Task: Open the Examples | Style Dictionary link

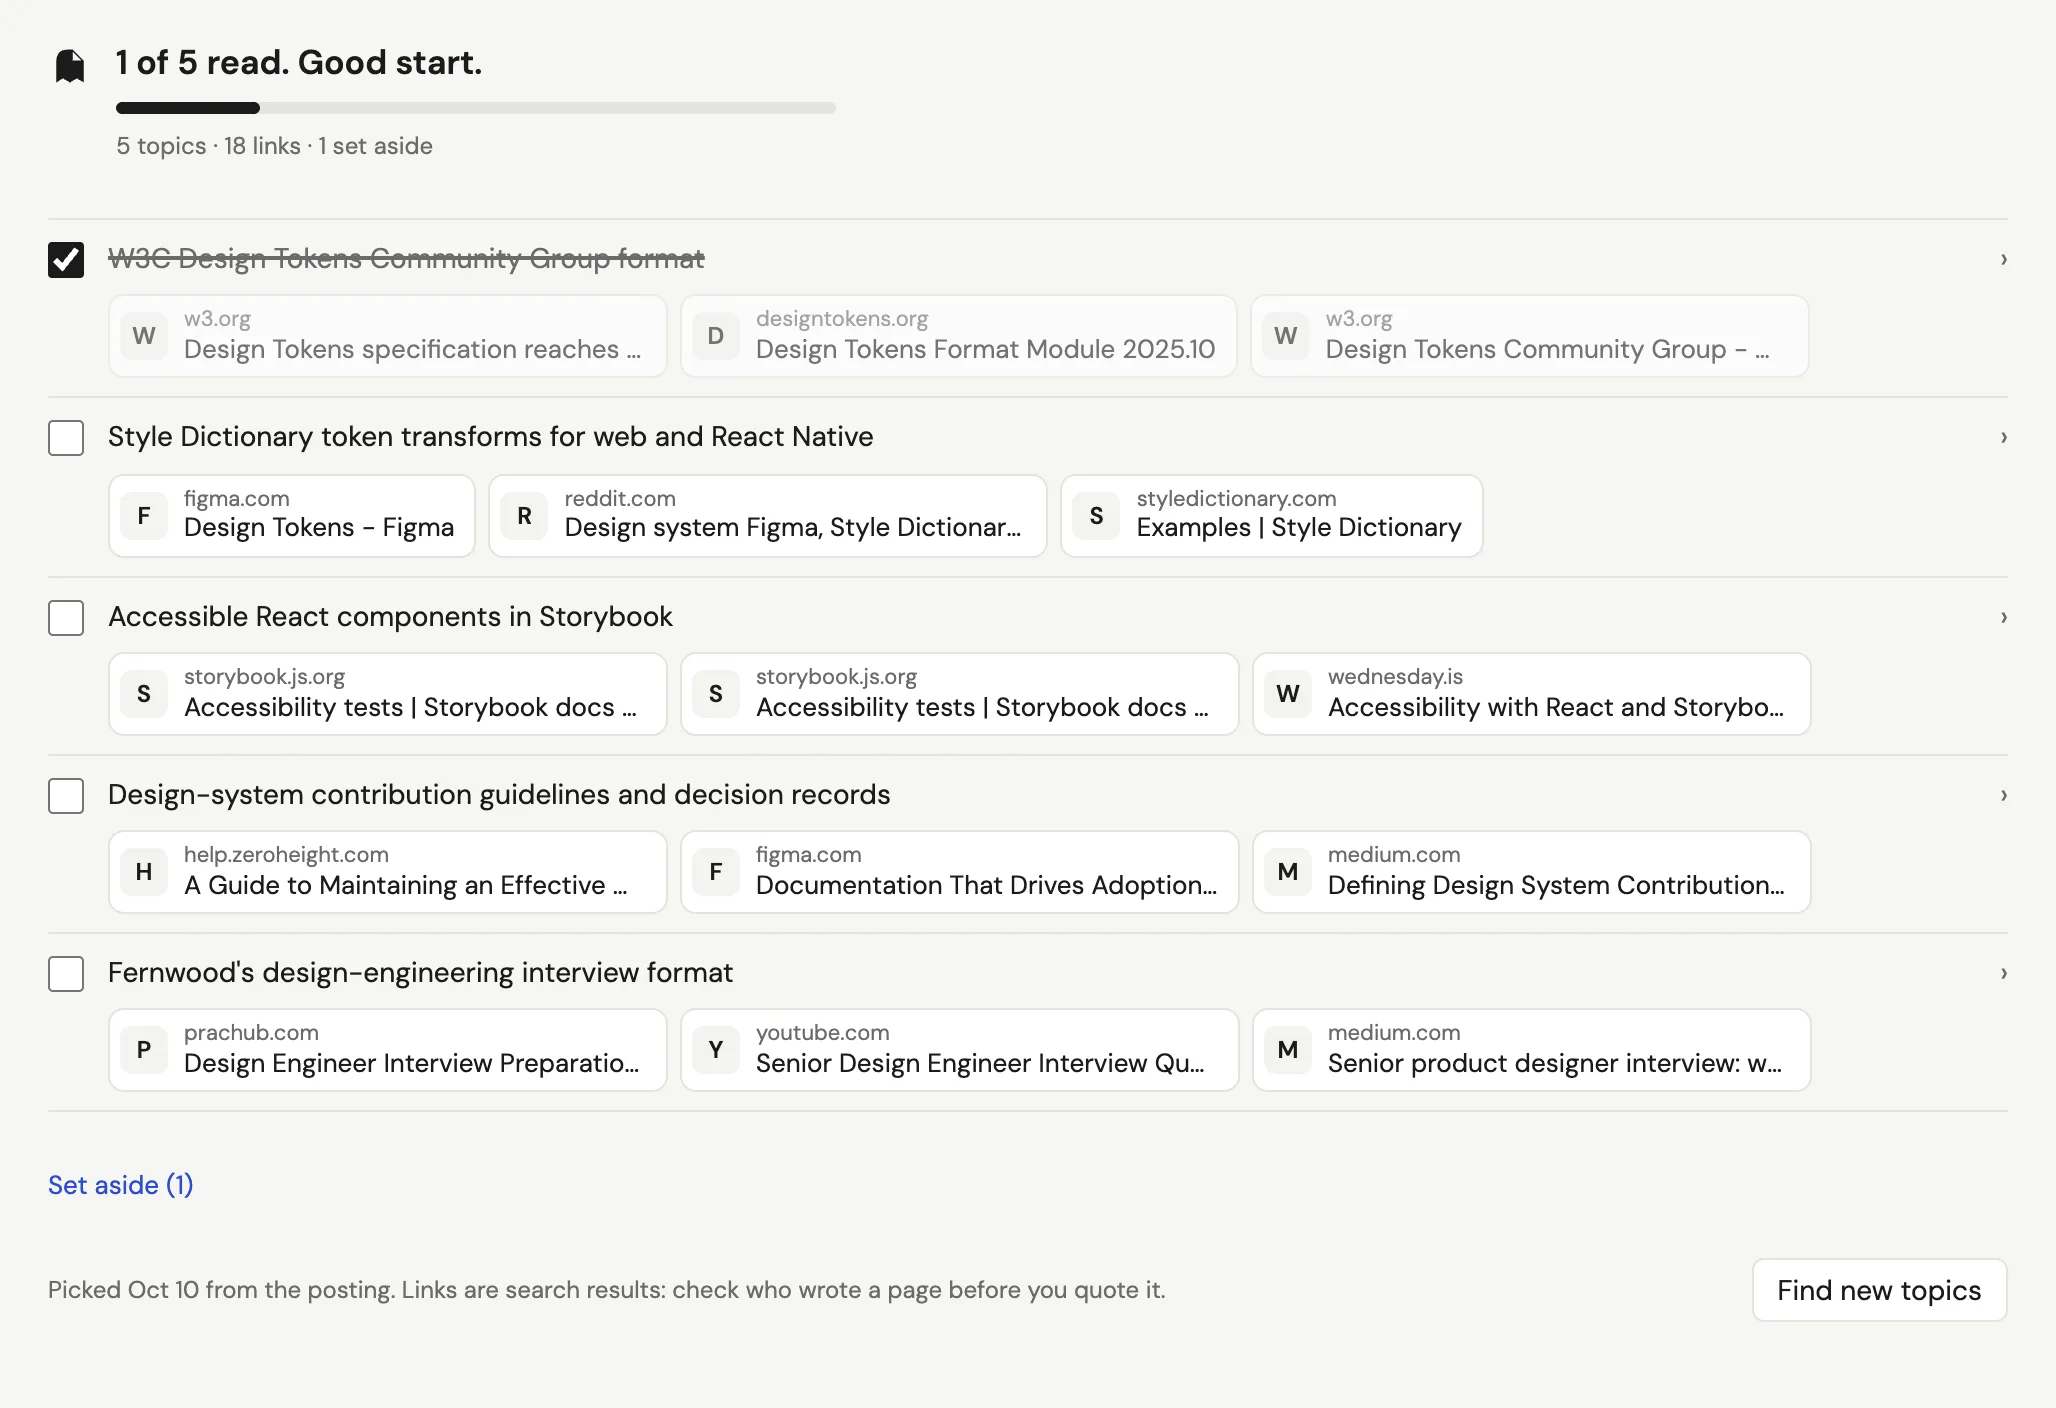Action: coord(1272,516)
